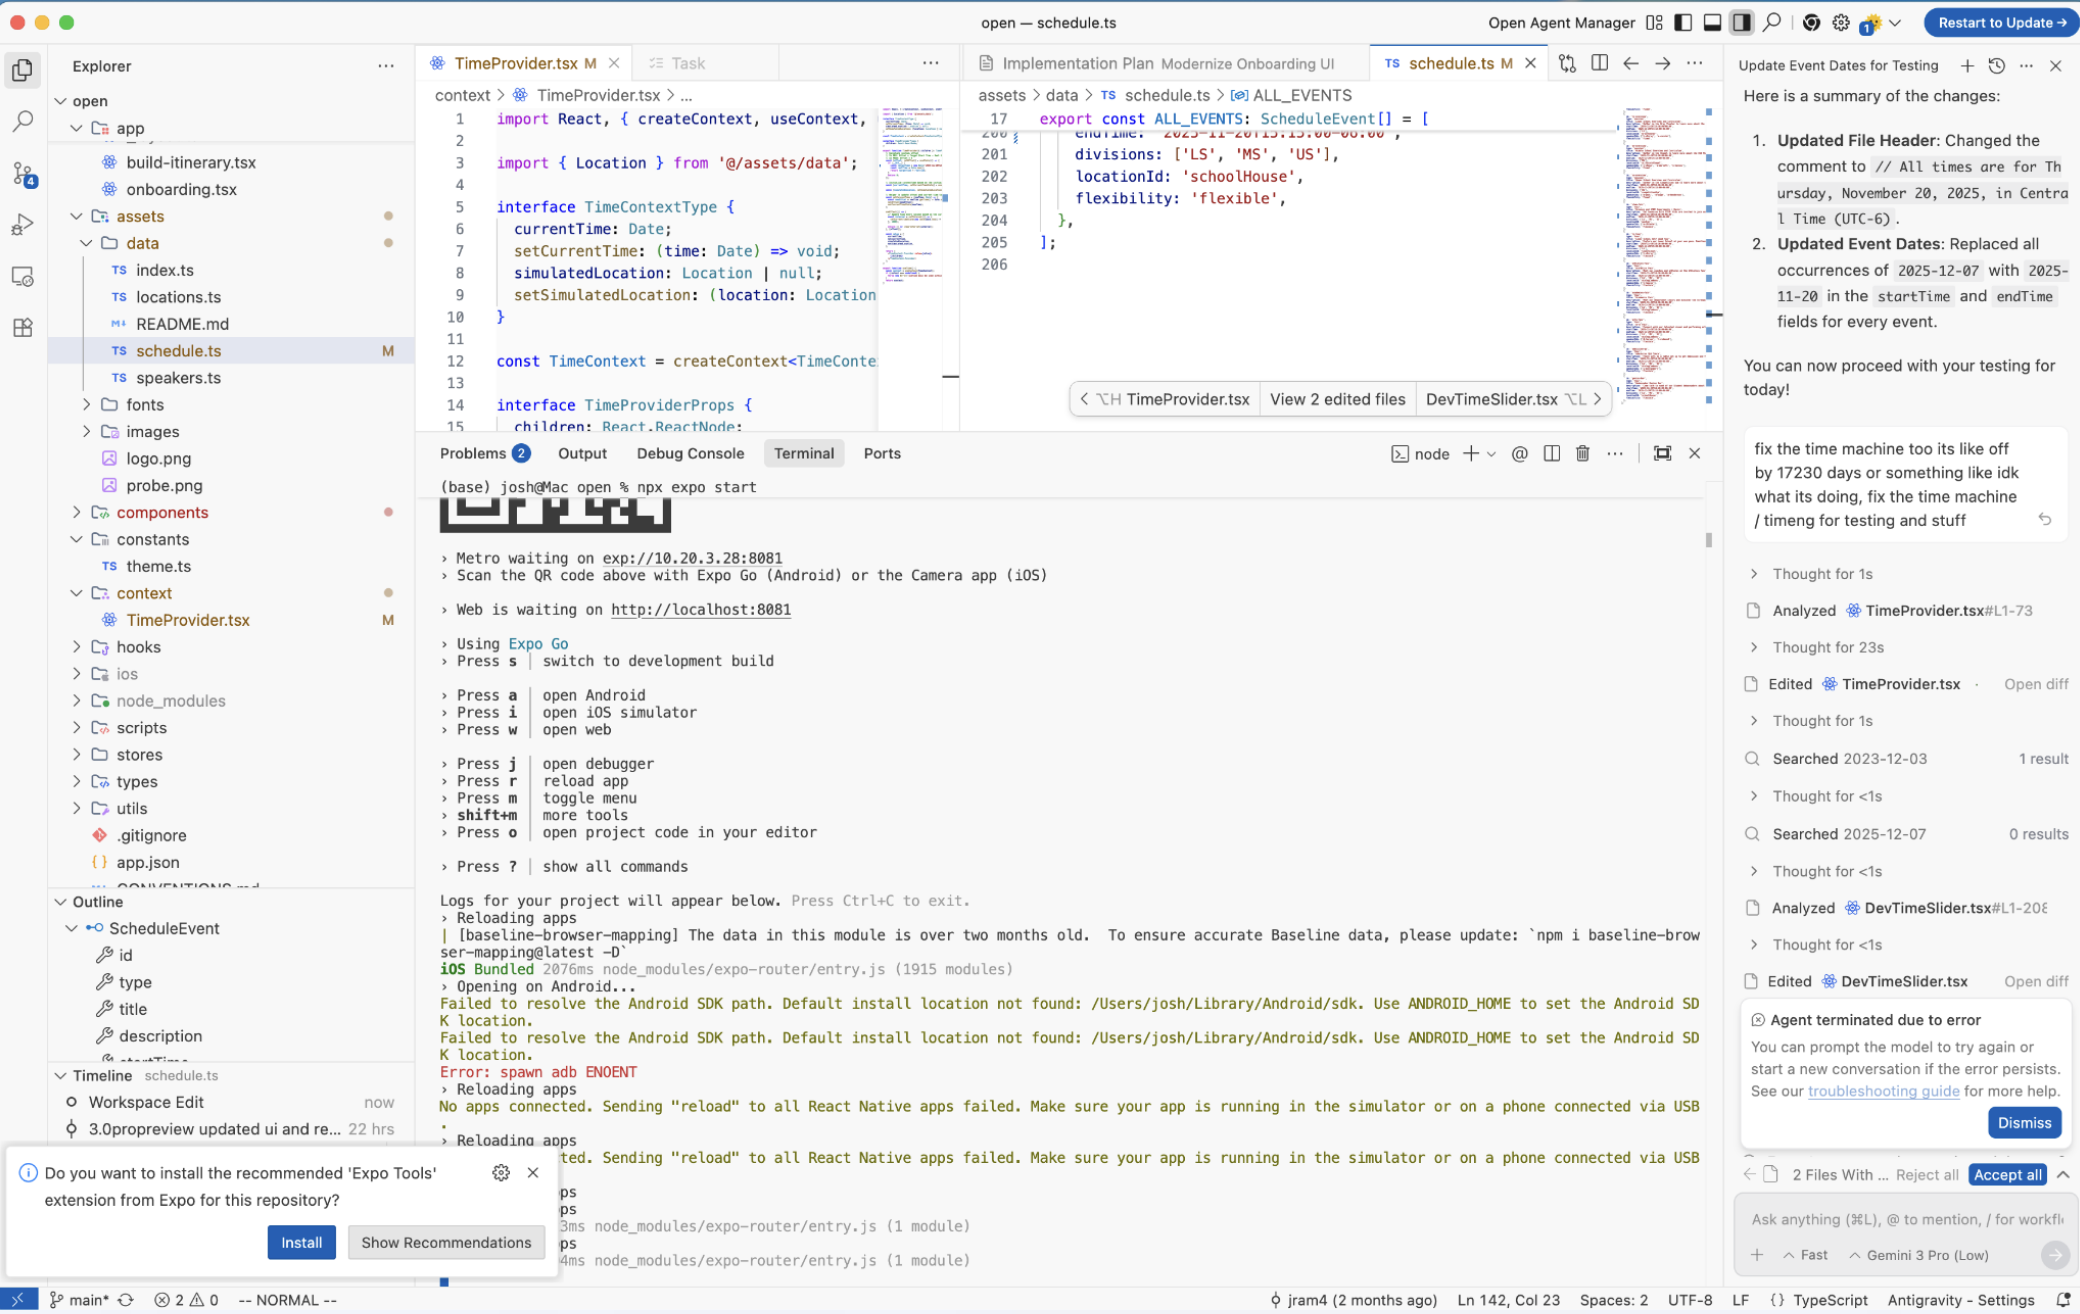
Task: Open Source Control view with badge 4
Action: click(x=23, y=174)
